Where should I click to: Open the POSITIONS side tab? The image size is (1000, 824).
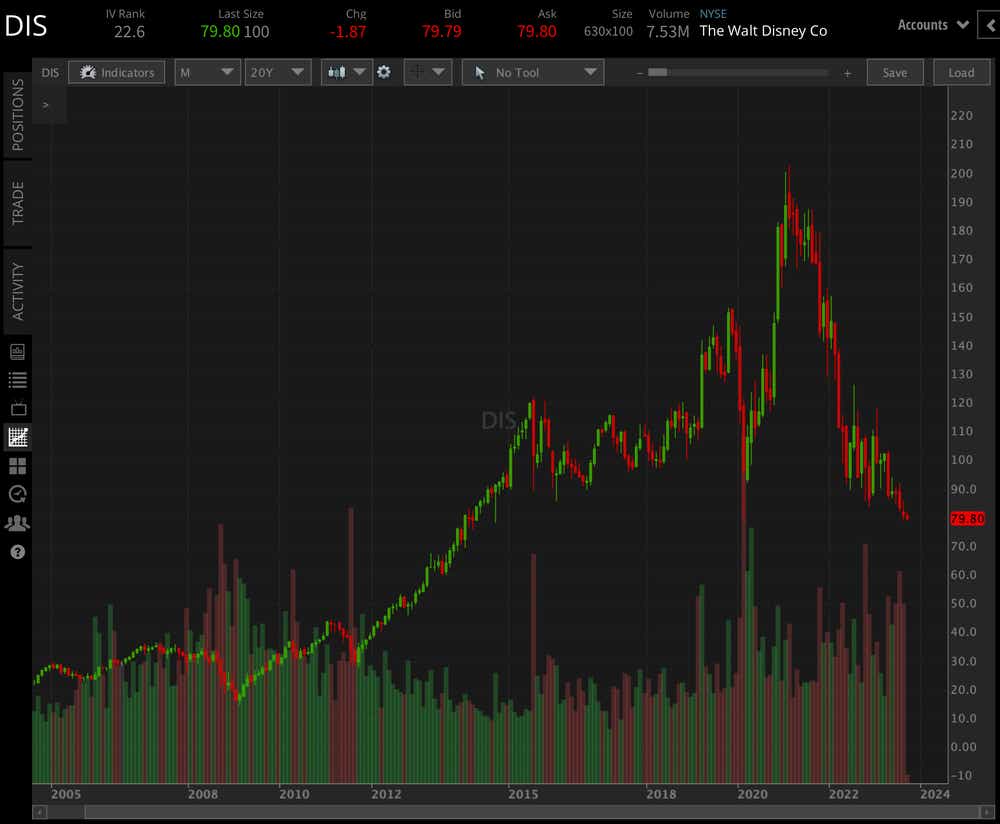coord(17,115)
